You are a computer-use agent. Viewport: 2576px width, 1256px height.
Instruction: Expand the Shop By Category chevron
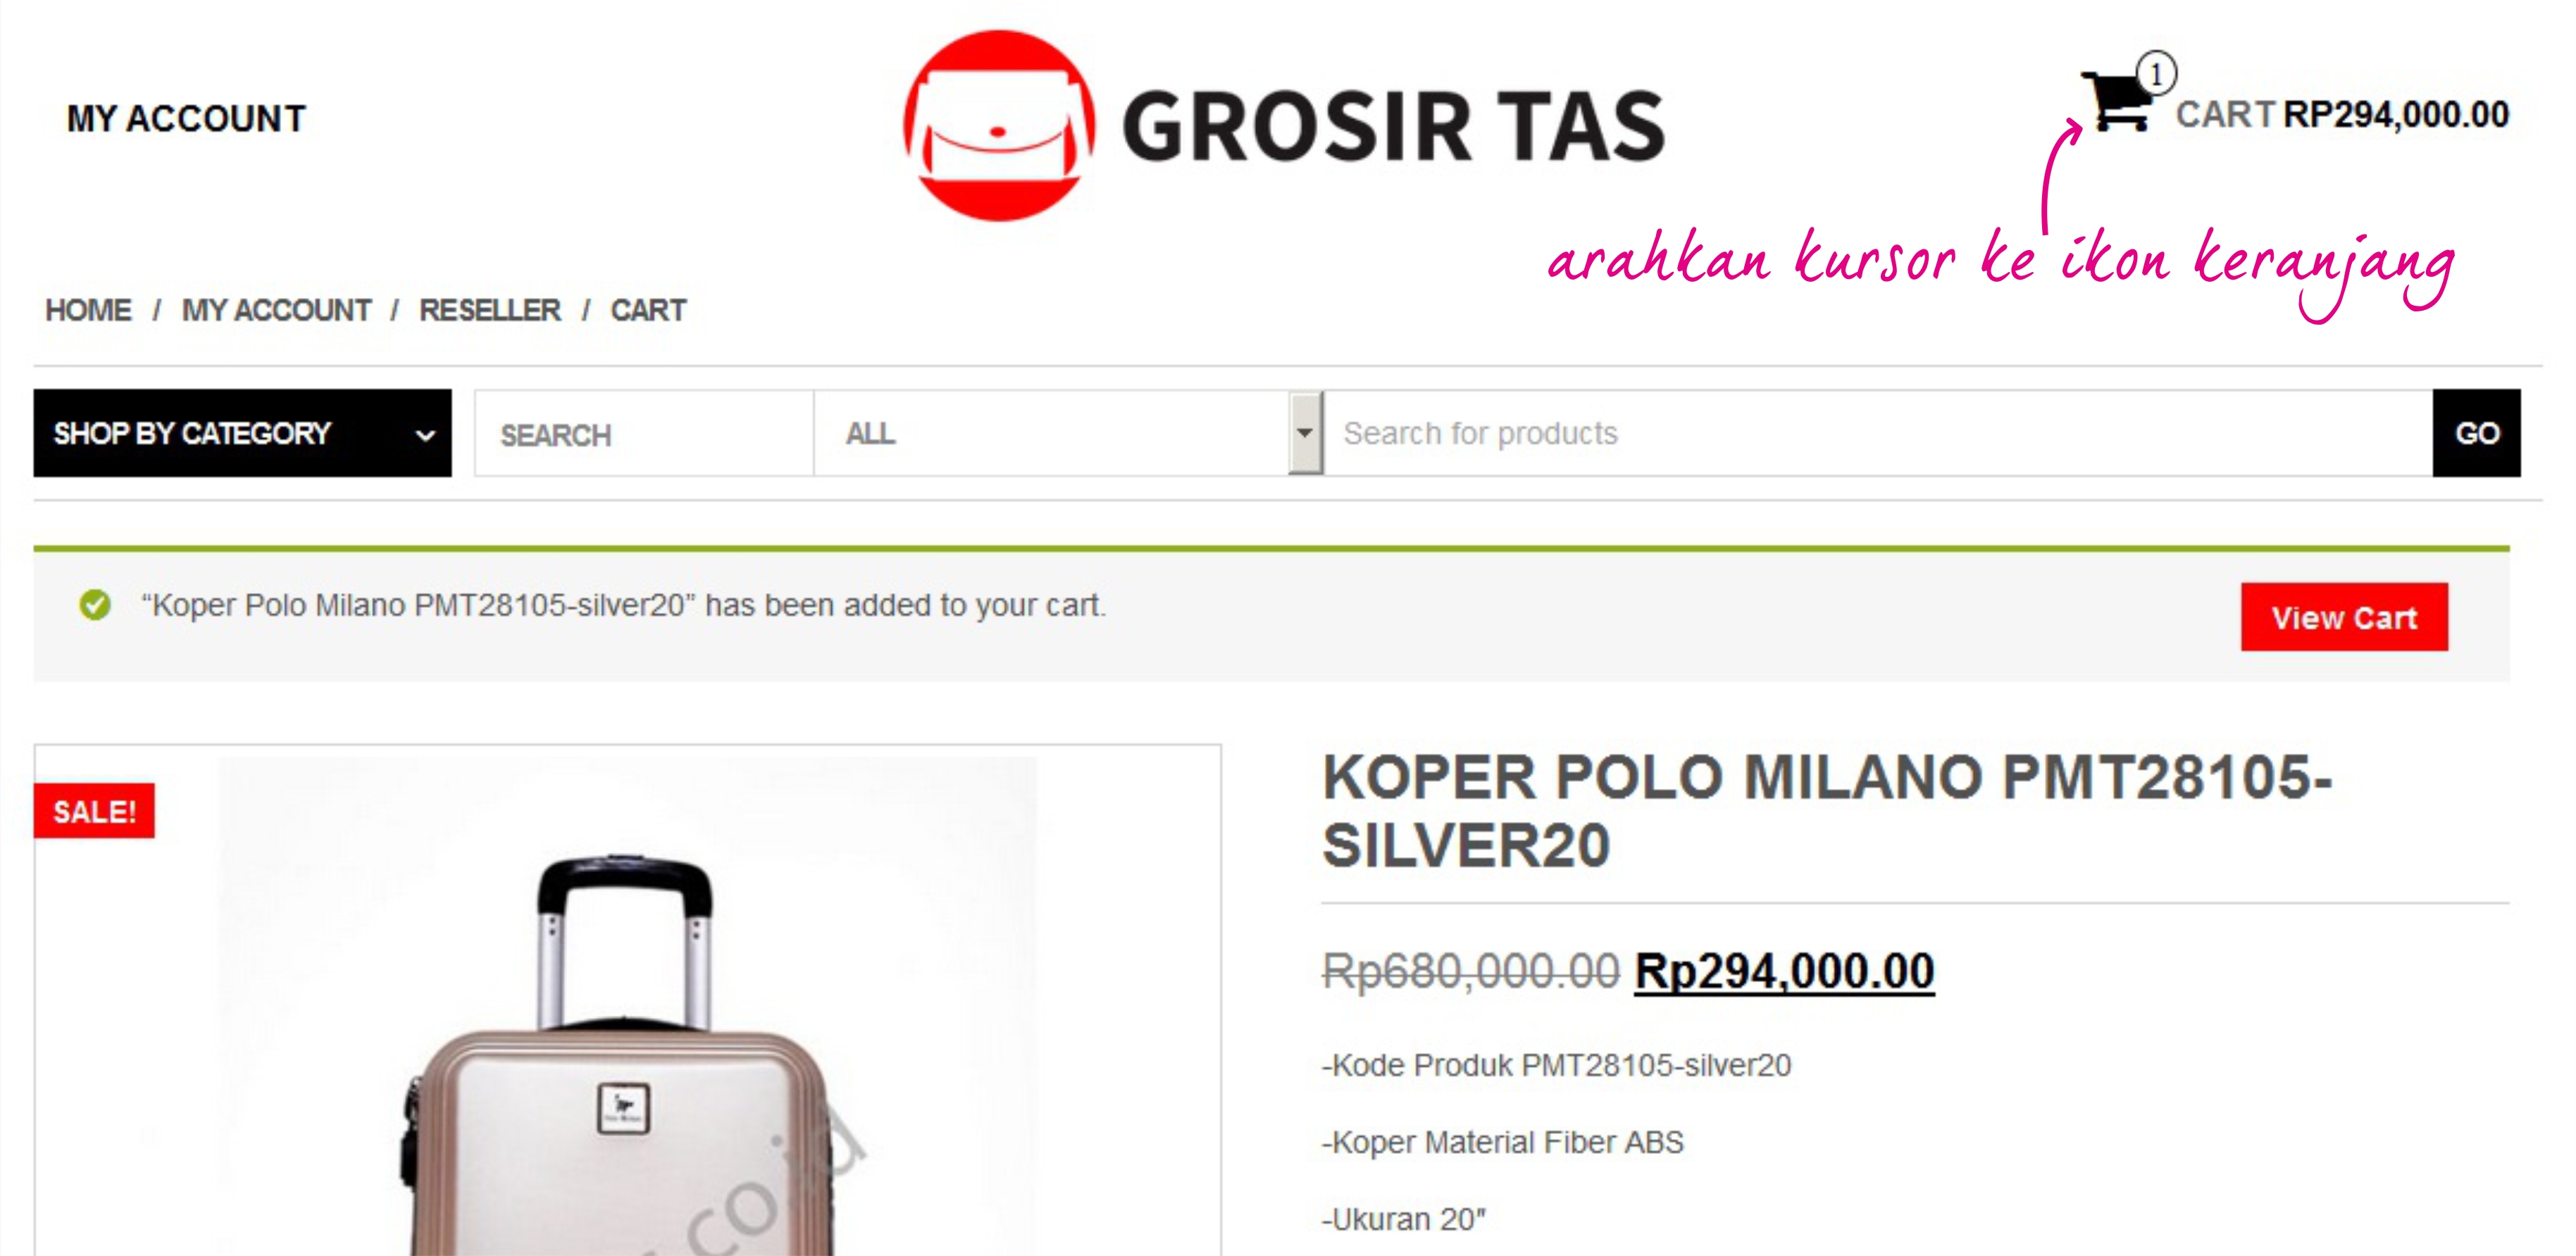(x=425, y=435)
